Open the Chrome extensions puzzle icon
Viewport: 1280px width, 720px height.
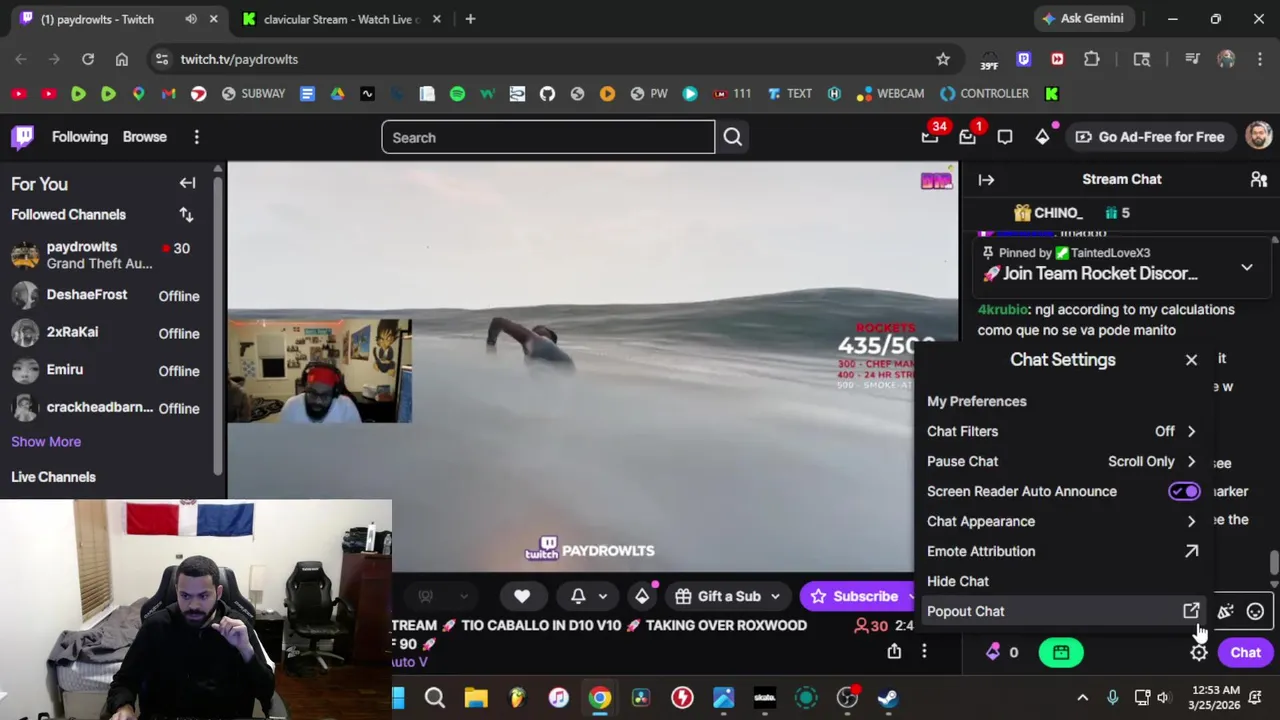[x=1092, y=59]
